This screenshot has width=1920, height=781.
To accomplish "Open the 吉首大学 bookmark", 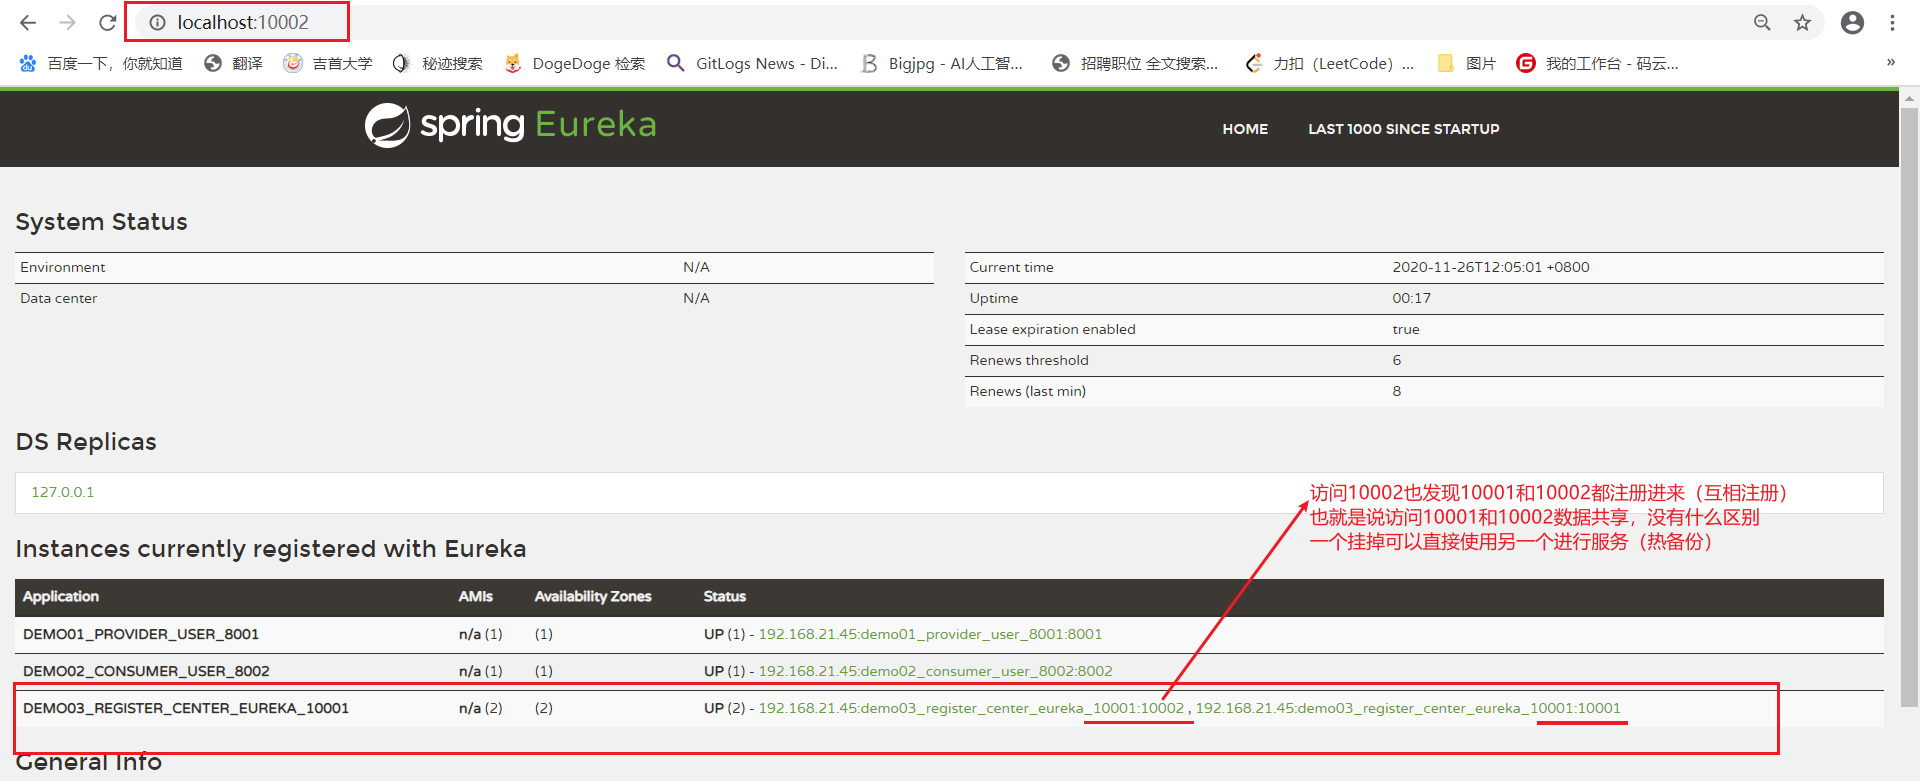I will [x=328, y=63].
